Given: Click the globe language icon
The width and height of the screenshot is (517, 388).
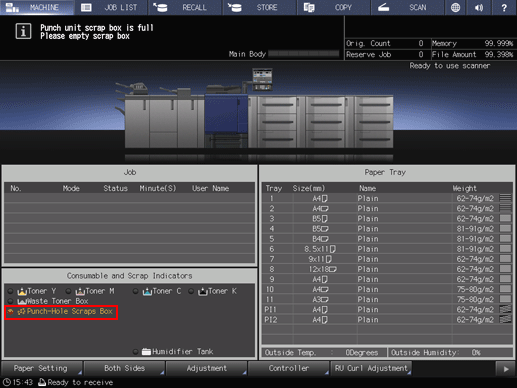Looking at the screenshot, I should pyautogui.click(x=455, y=7).
